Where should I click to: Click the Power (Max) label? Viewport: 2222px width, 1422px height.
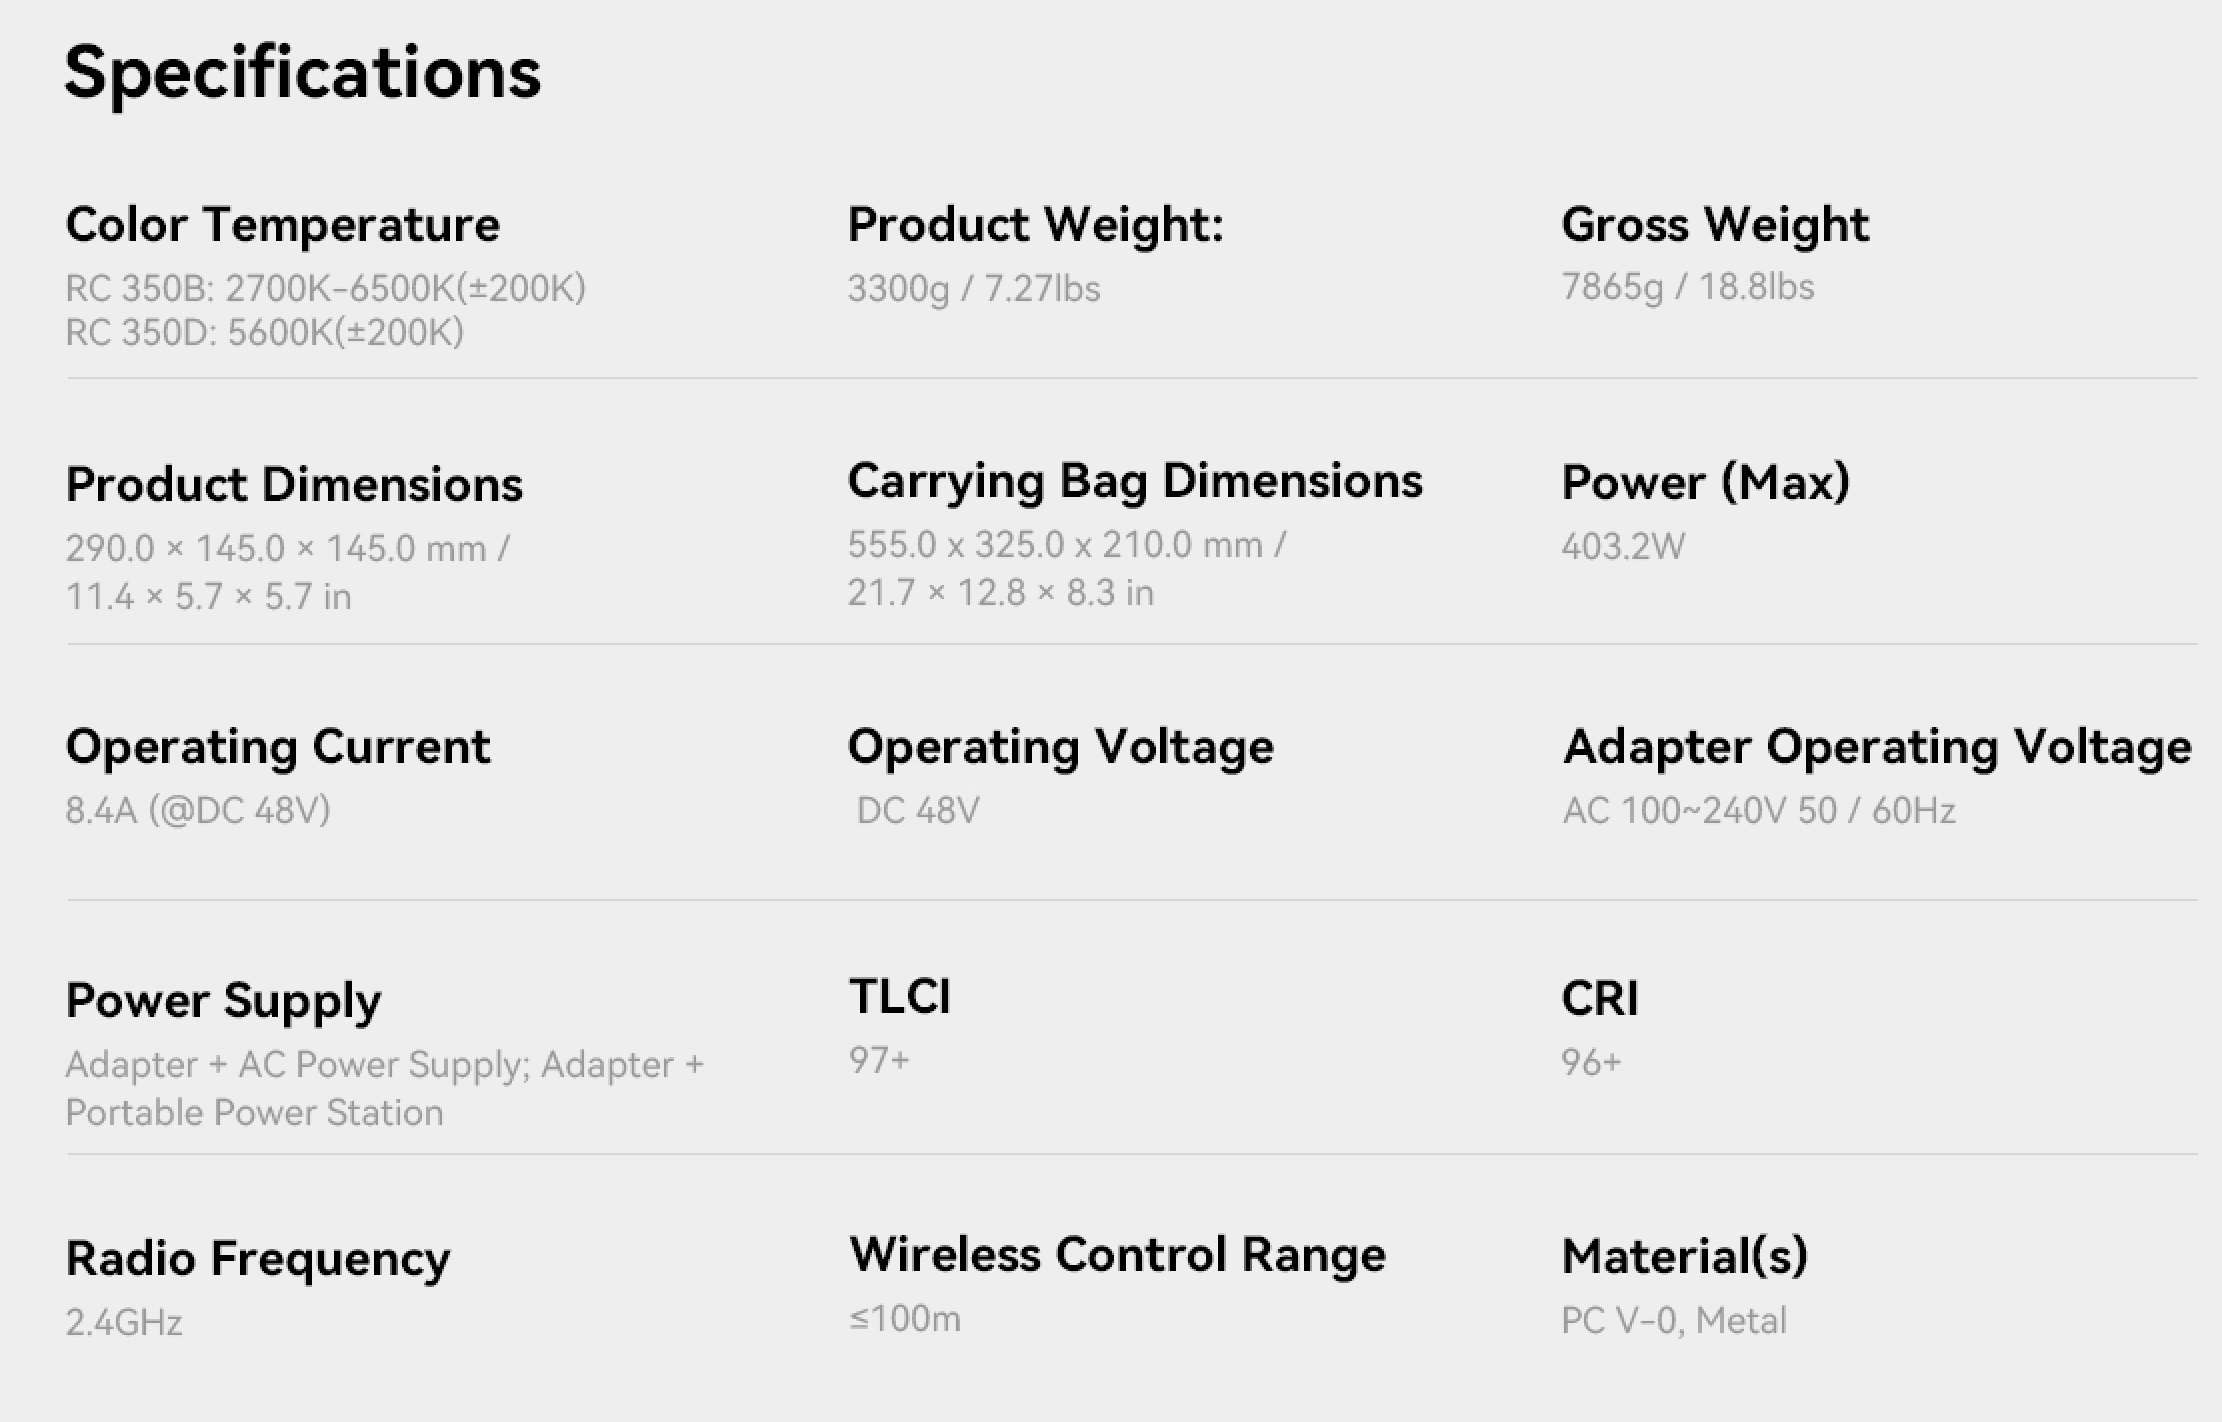pyautogui.click(x=1705, y=482)
